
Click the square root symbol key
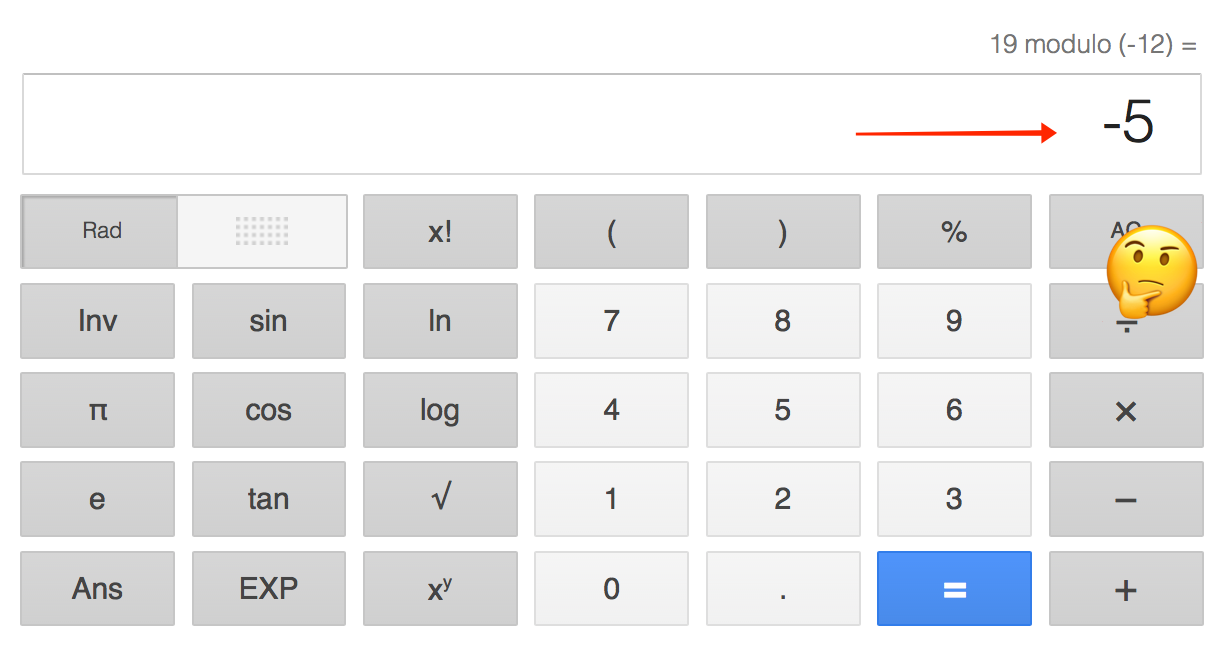coord(440,499)
